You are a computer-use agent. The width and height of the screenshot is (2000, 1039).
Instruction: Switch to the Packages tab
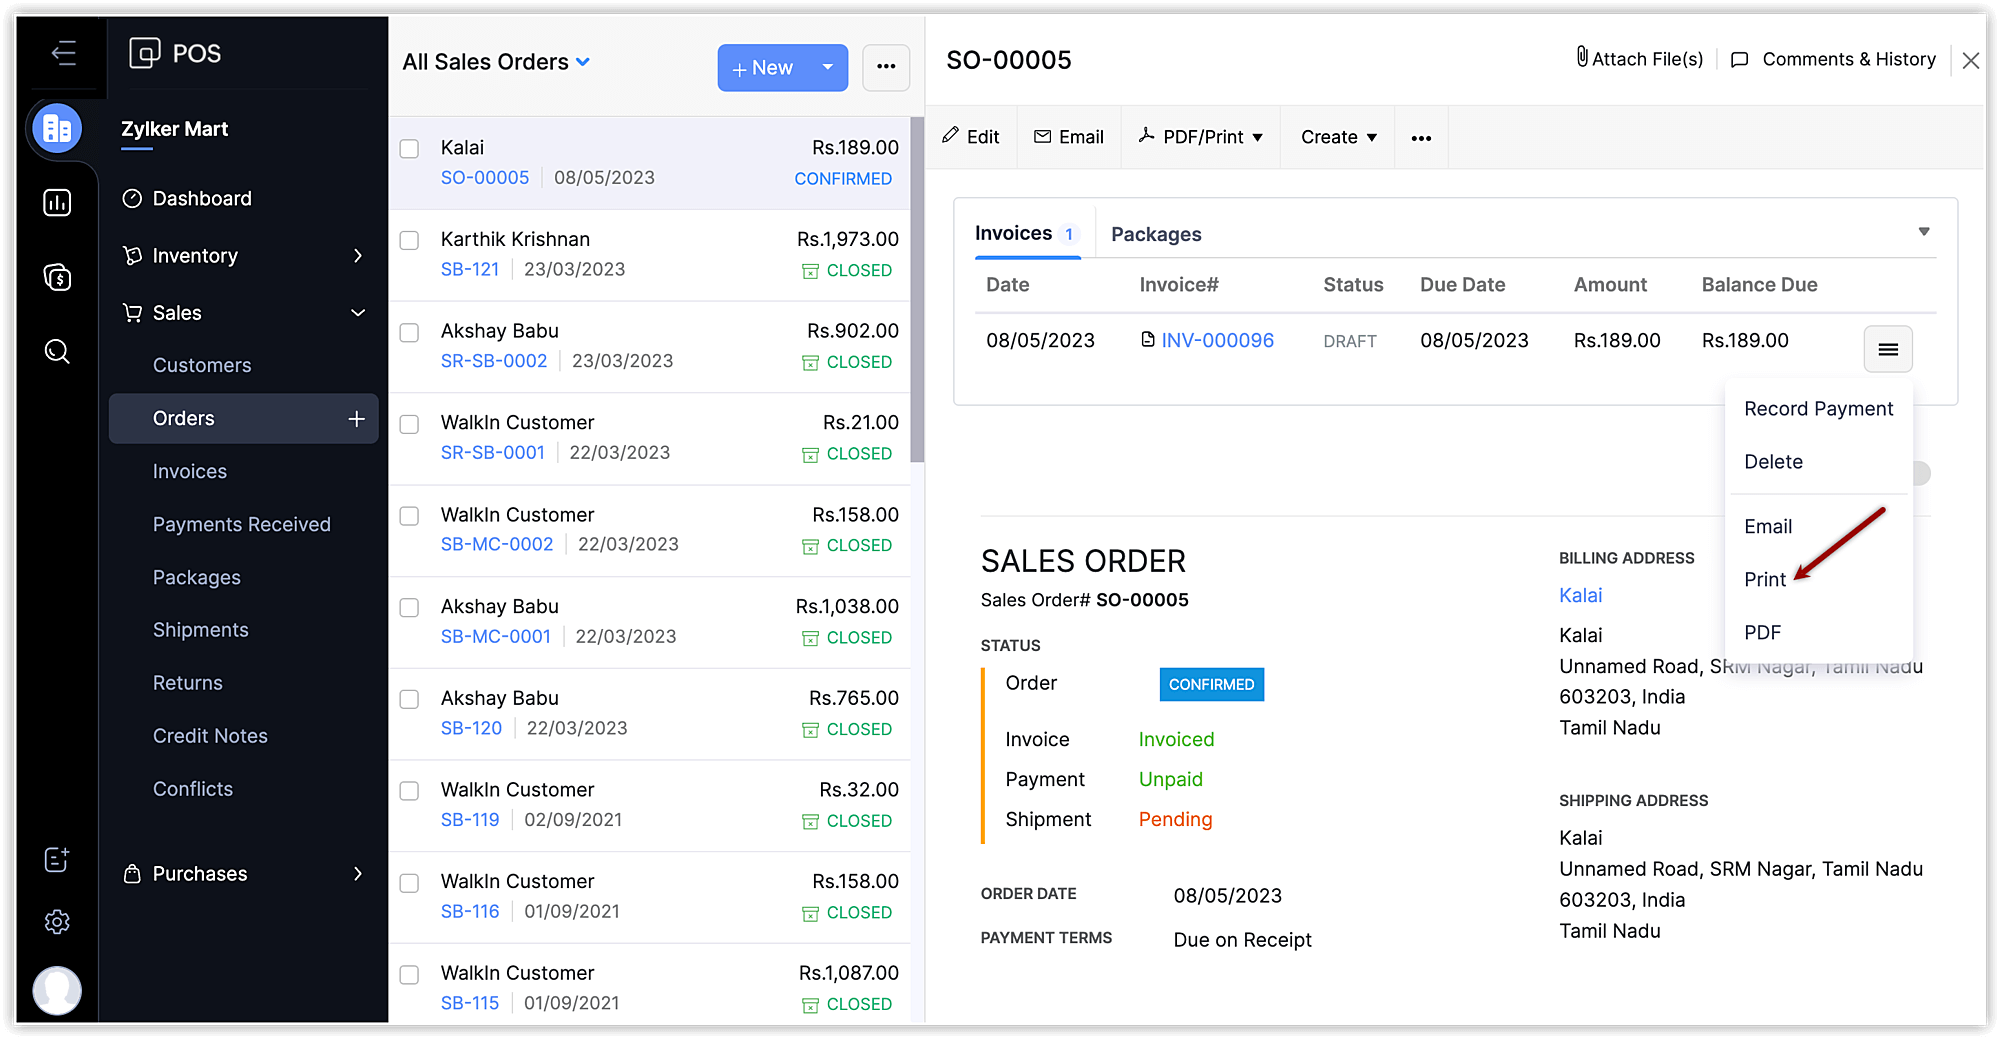1155,234
